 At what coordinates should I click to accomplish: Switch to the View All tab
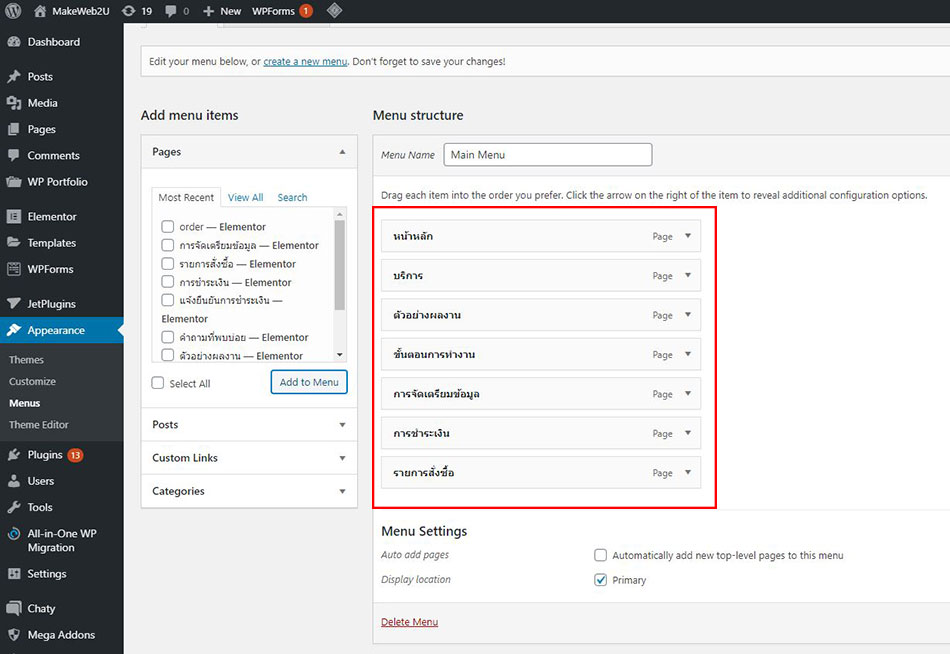point(245,198)
